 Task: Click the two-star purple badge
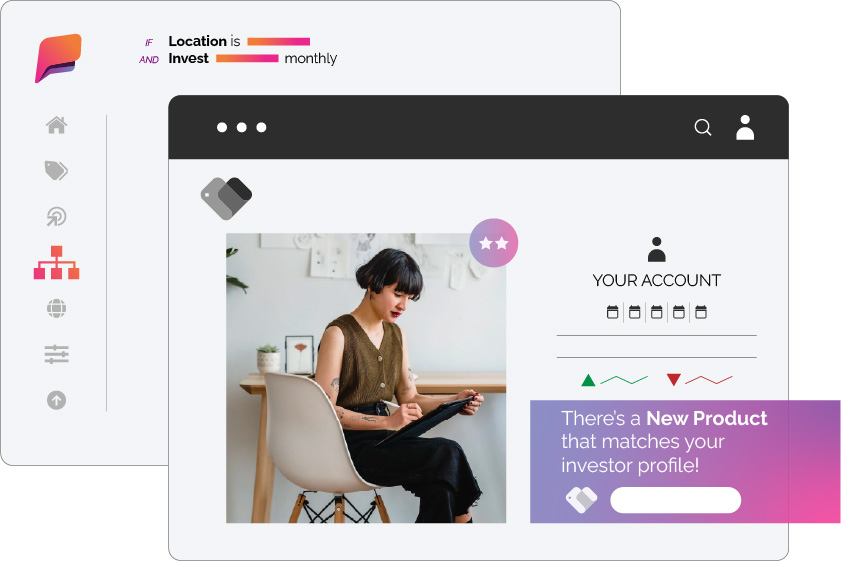[493, 243]
